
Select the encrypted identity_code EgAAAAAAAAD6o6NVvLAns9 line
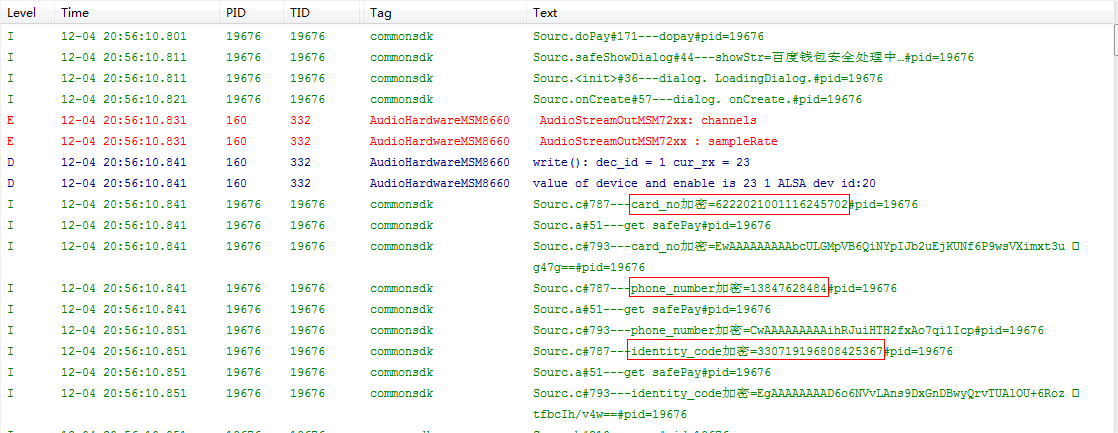coord(799,393)
